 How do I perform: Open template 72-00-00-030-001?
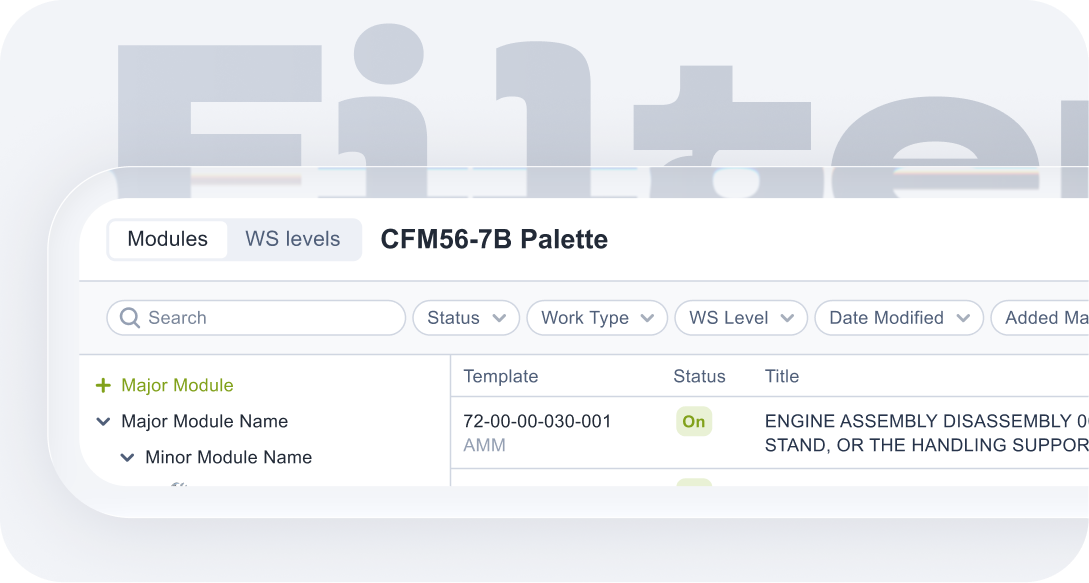tap(537, 422)
